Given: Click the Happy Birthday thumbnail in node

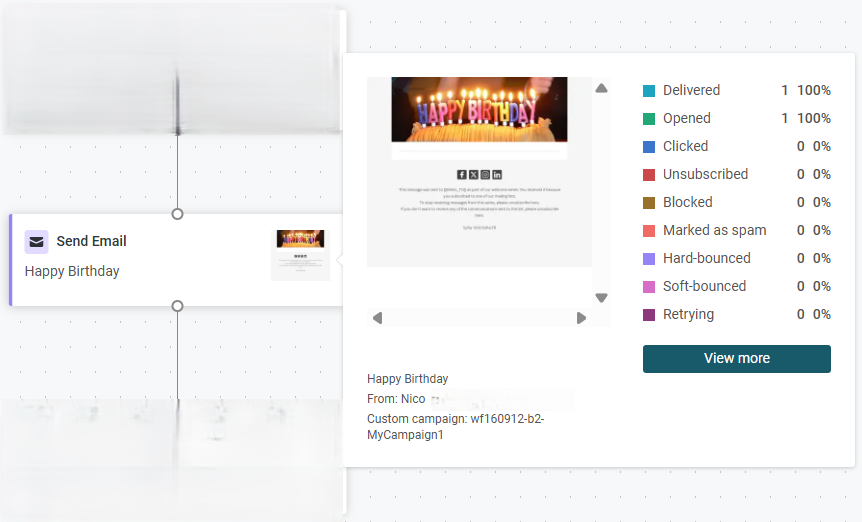Looking at the screenshot, I should coord(300,256).
